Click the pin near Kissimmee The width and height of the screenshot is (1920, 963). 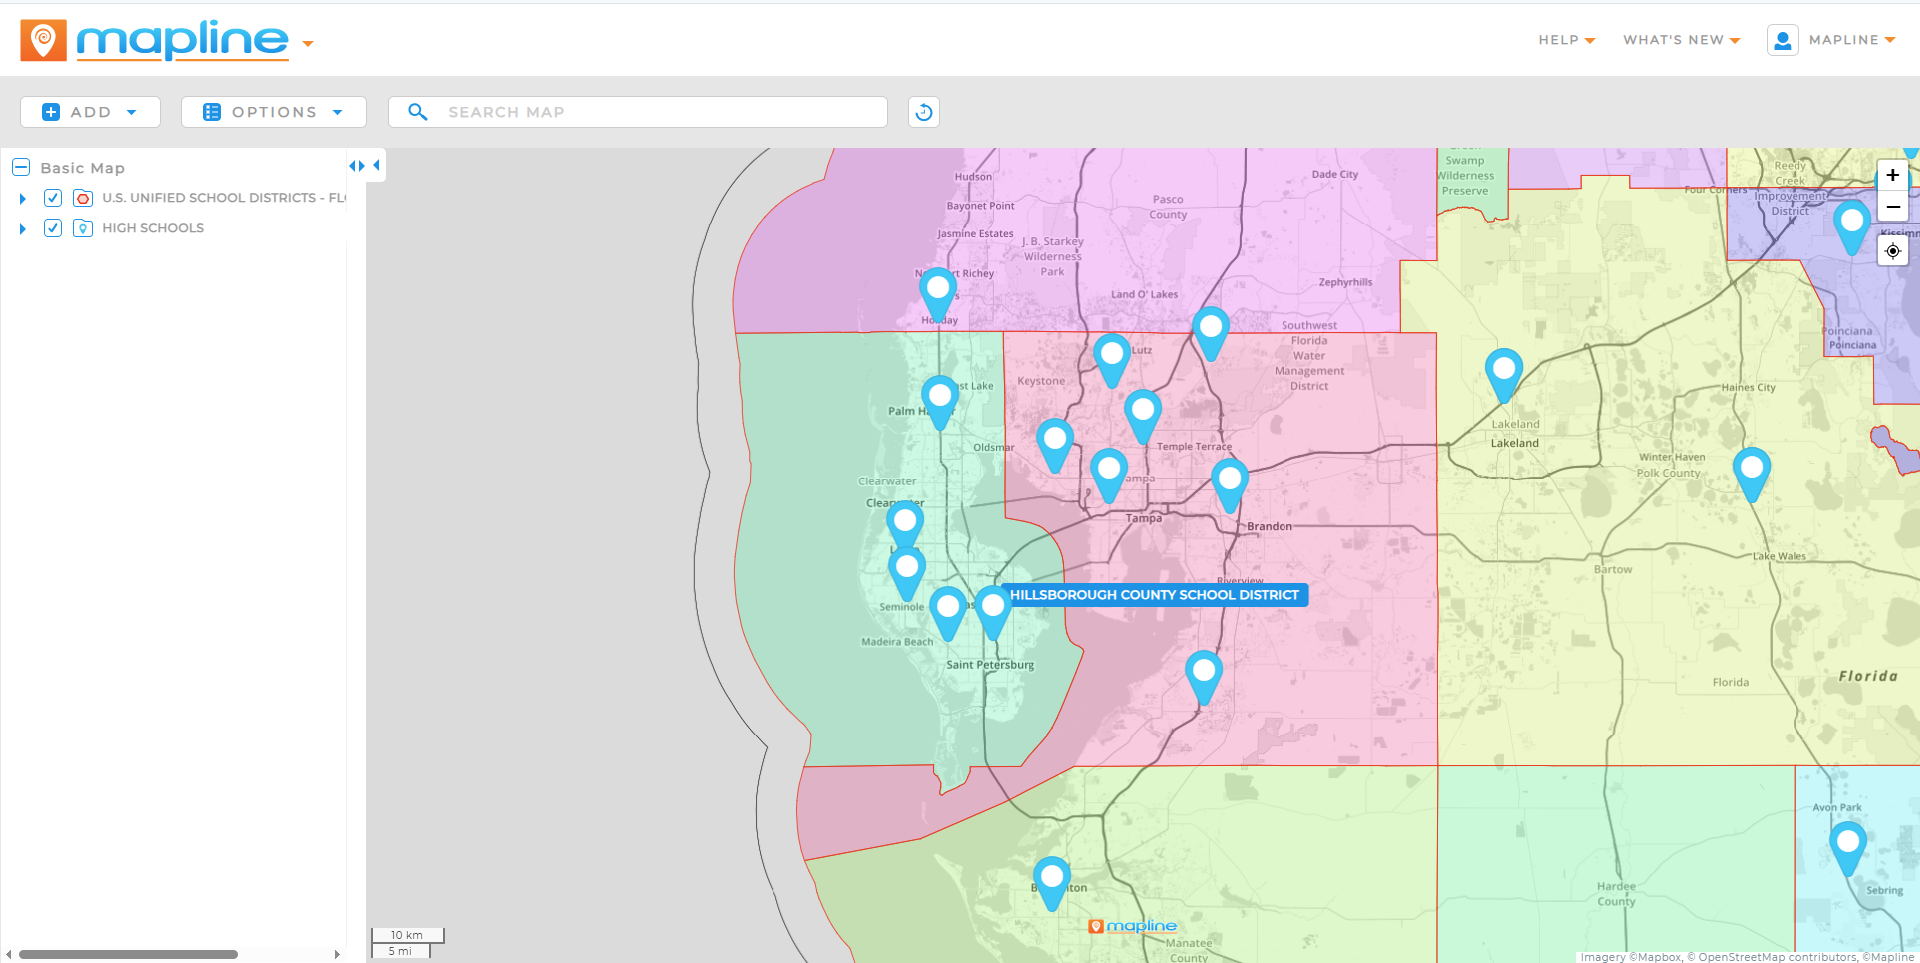coord(1852,227)
